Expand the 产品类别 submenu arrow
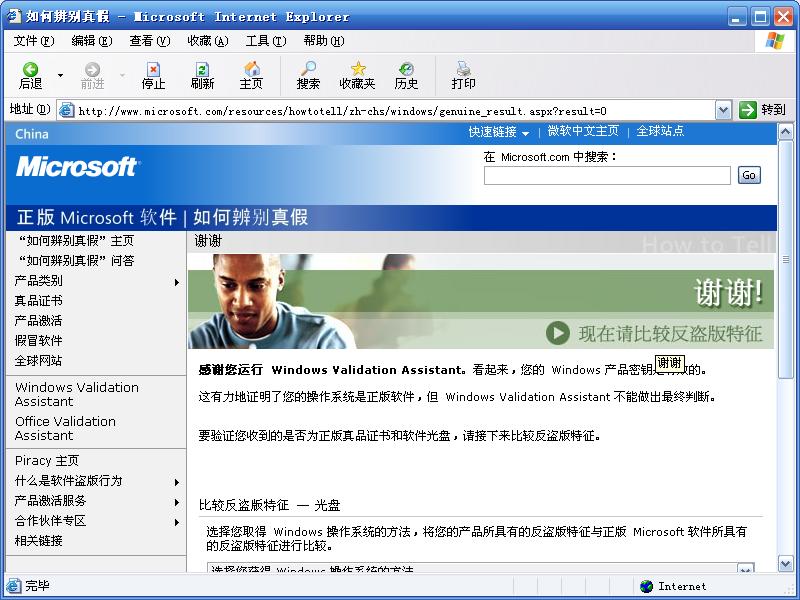Image resolution: width=800 pixels, height=600 pixels. [x=177, y=282]
